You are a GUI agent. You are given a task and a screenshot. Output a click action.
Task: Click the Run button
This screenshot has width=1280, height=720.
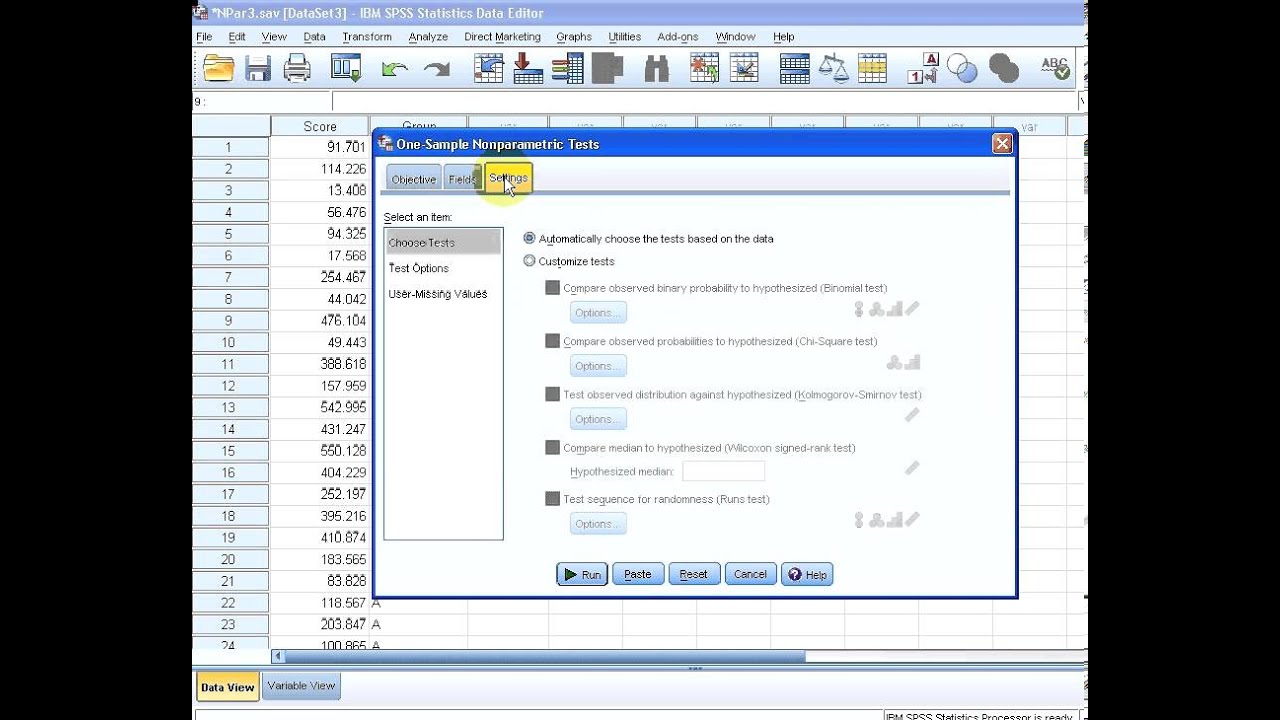[x=582, y=574]
